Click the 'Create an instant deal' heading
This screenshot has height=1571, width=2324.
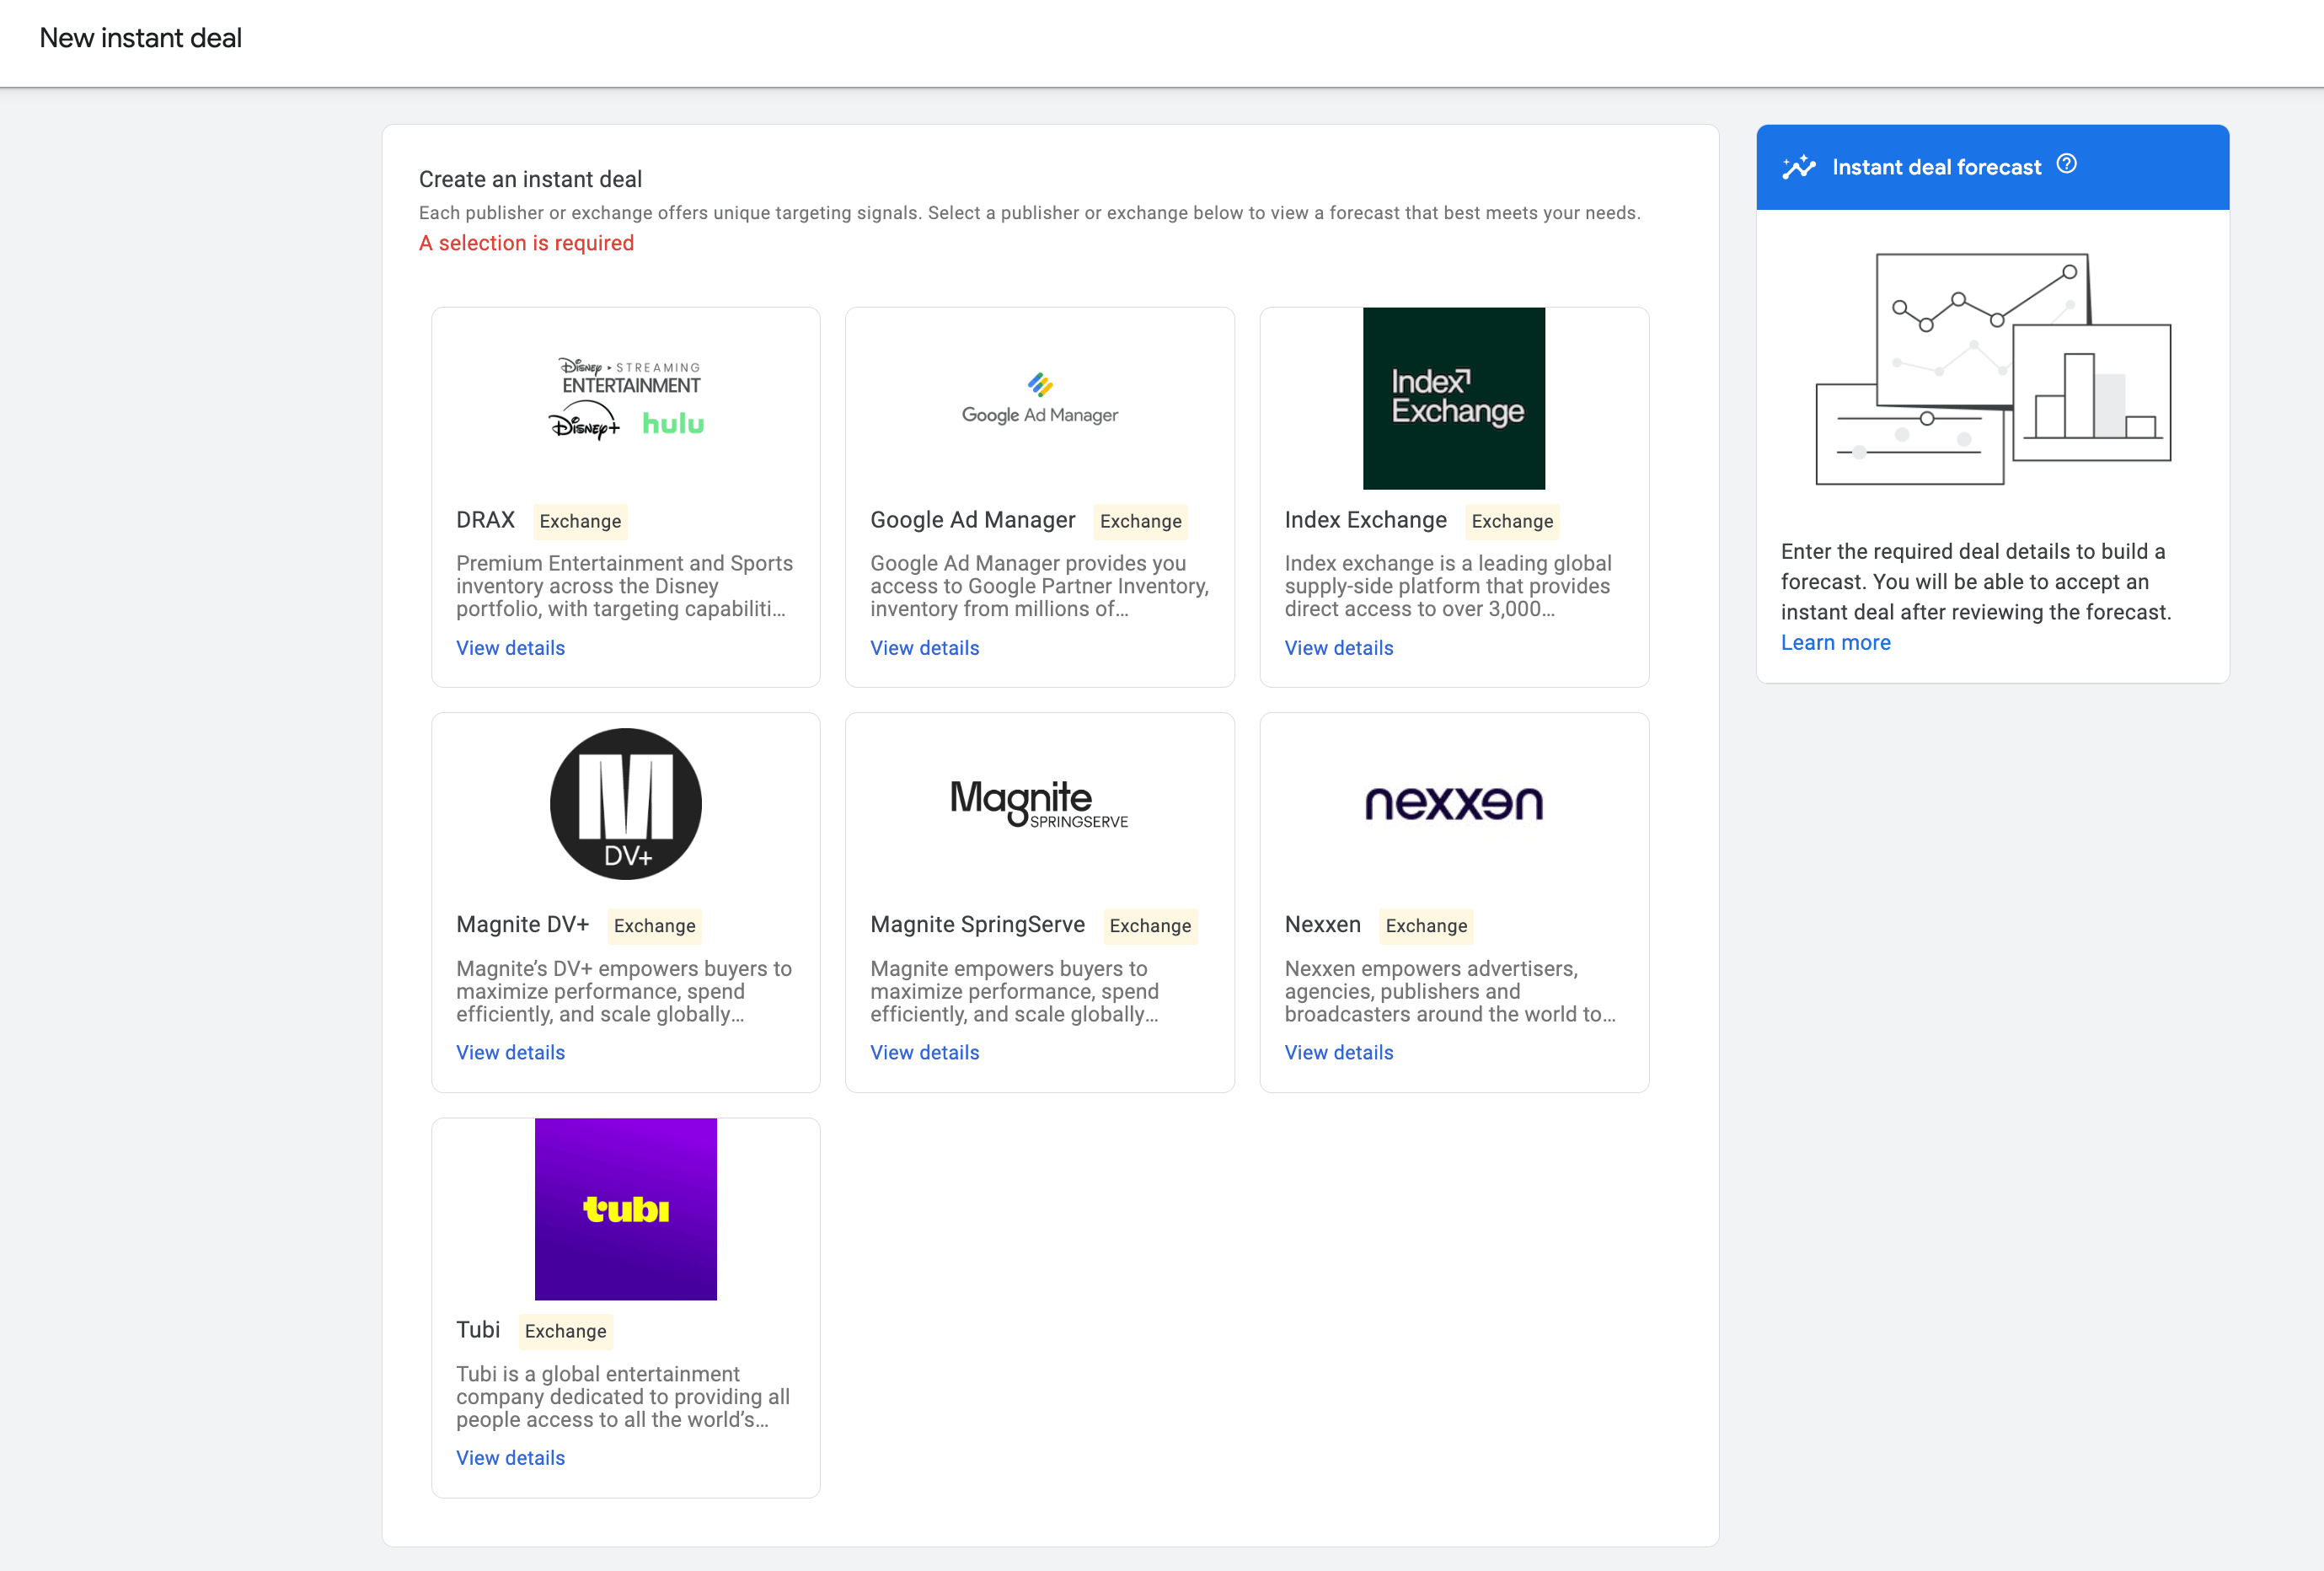(530, 179)
